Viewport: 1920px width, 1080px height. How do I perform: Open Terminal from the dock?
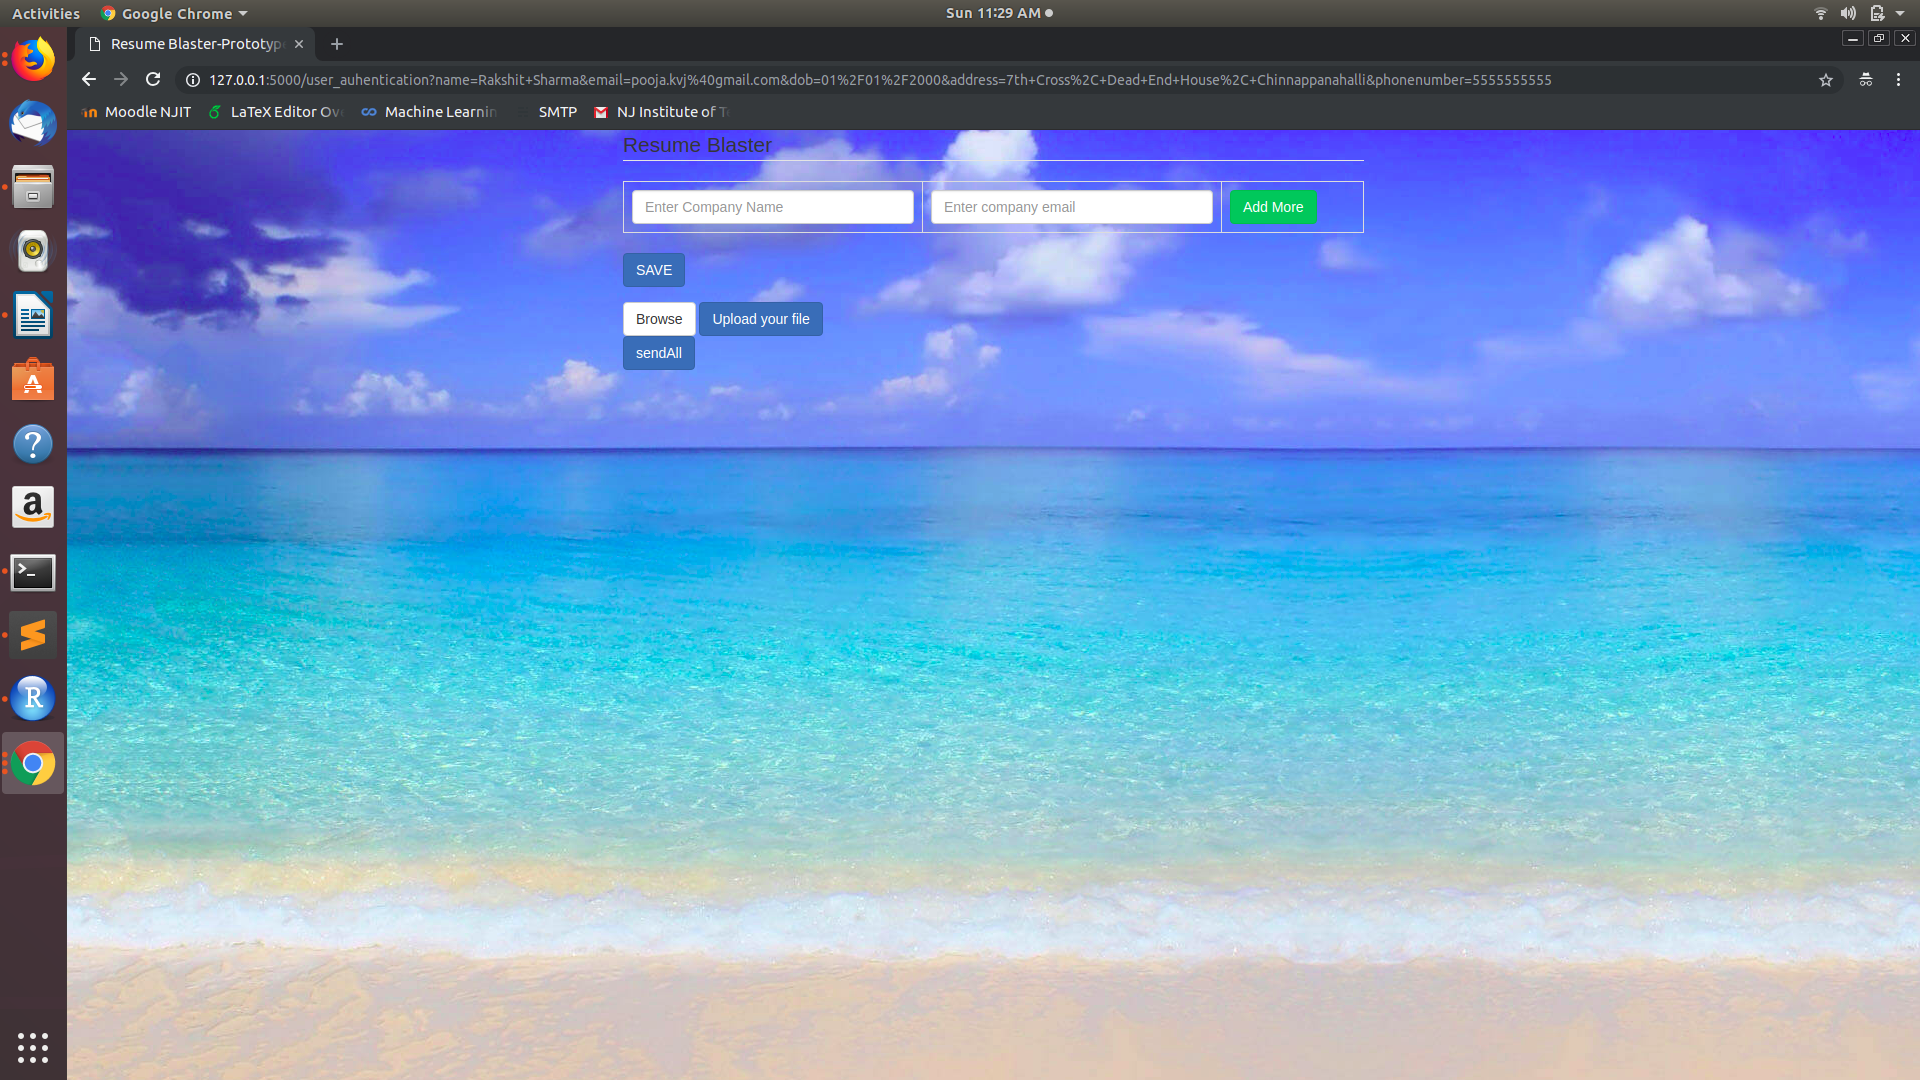coord(33,572)
